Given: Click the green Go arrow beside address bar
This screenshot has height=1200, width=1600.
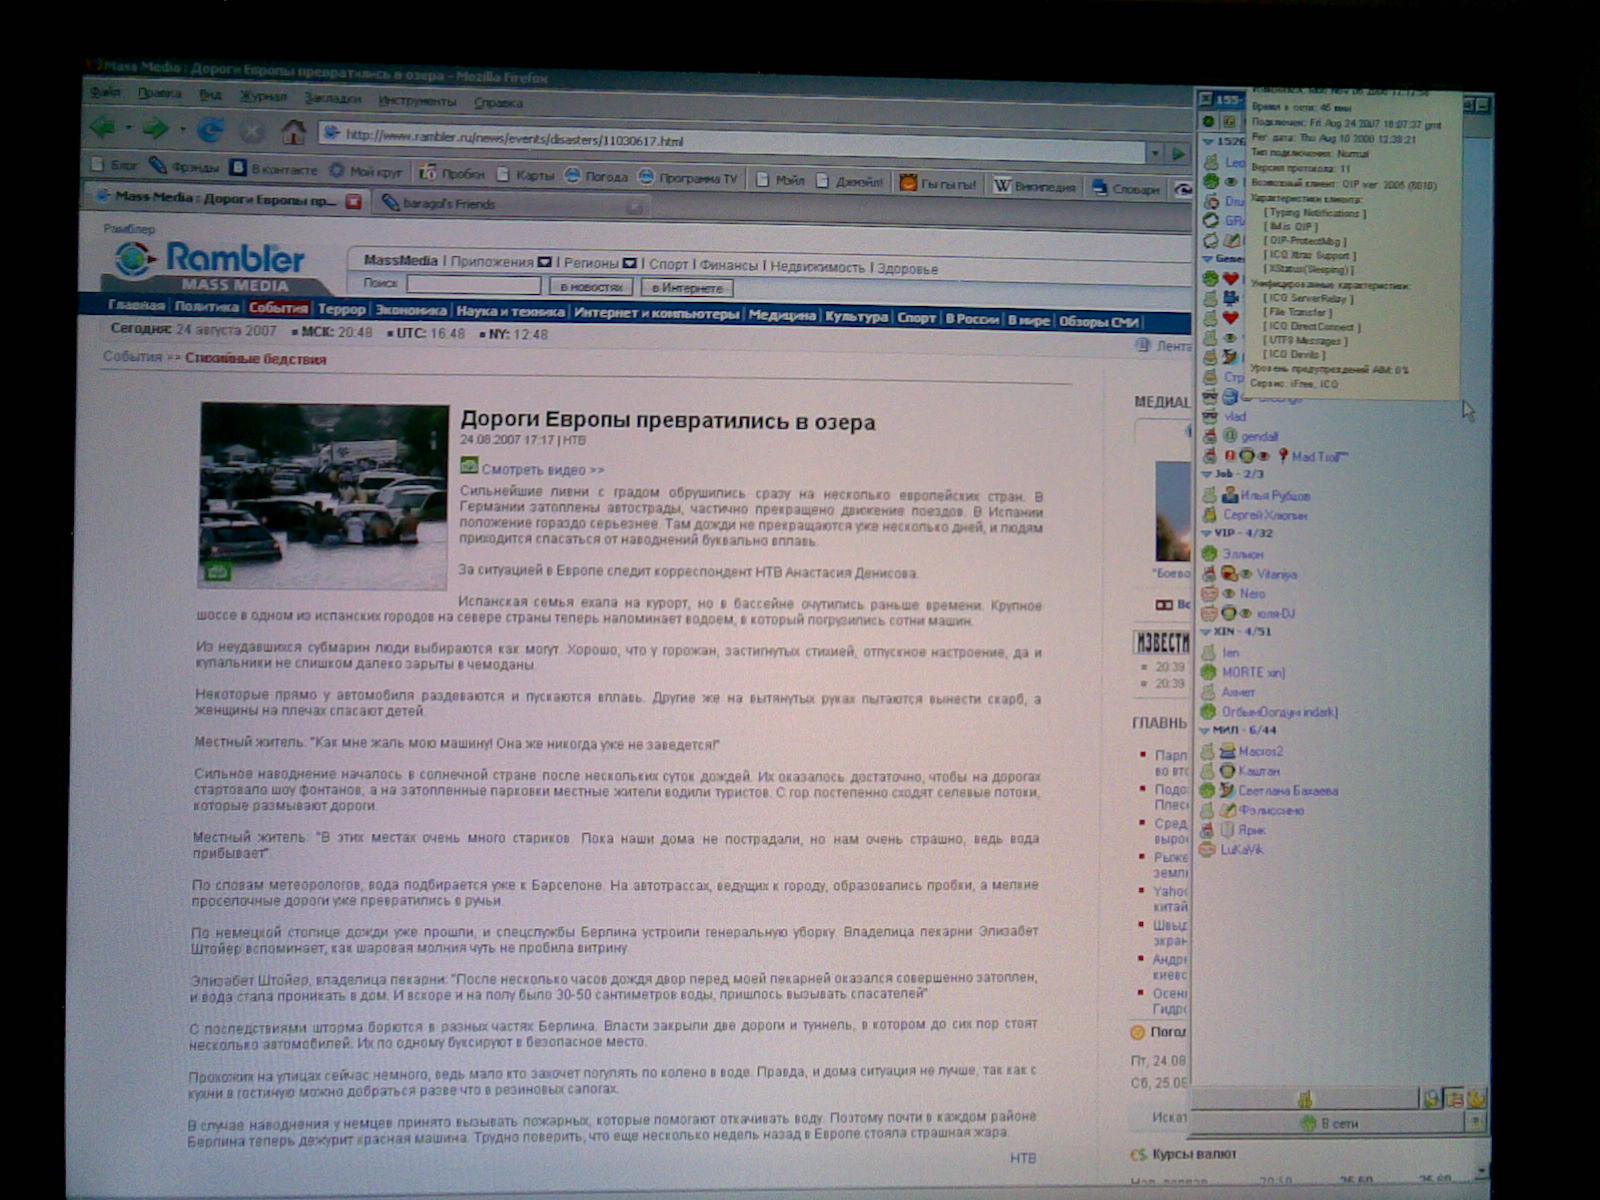Looking at the screenshot, I should [x=1178, y=153].
